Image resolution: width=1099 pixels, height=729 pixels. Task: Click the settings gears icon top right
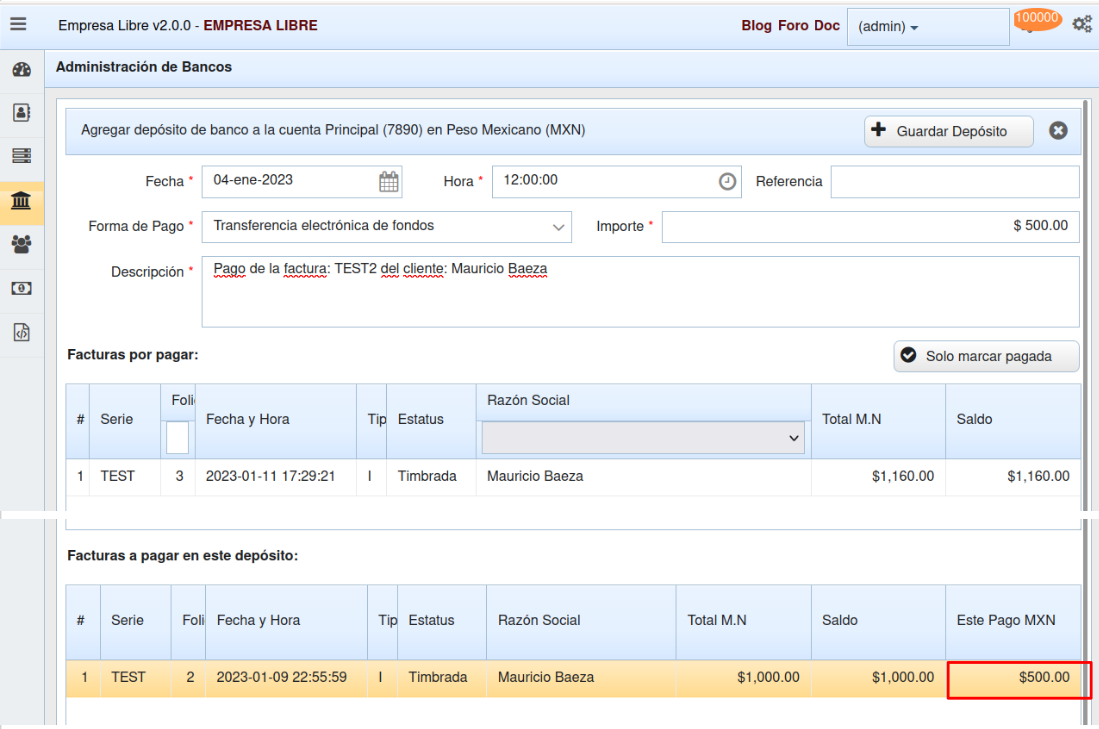click(x=1081, y=24)
